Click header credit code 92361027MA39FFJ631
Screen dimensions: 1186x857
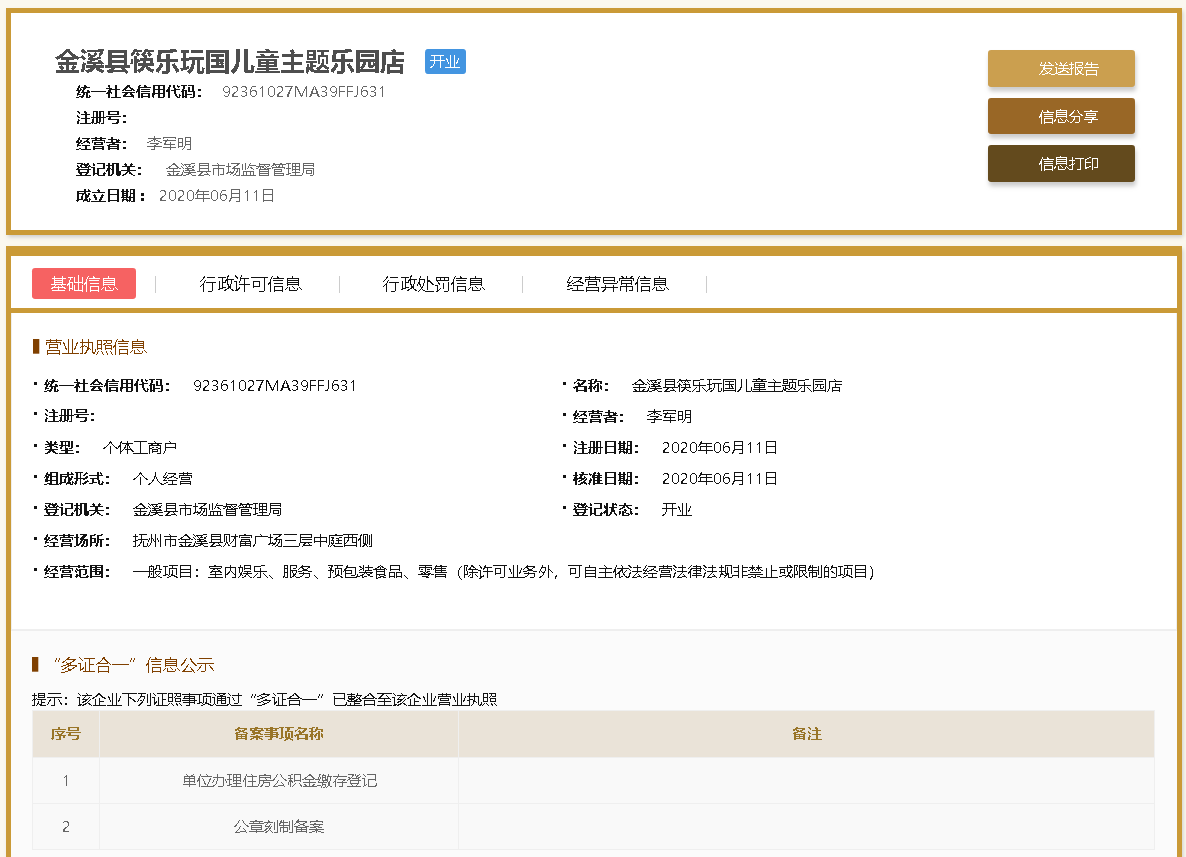coord(303,92)
